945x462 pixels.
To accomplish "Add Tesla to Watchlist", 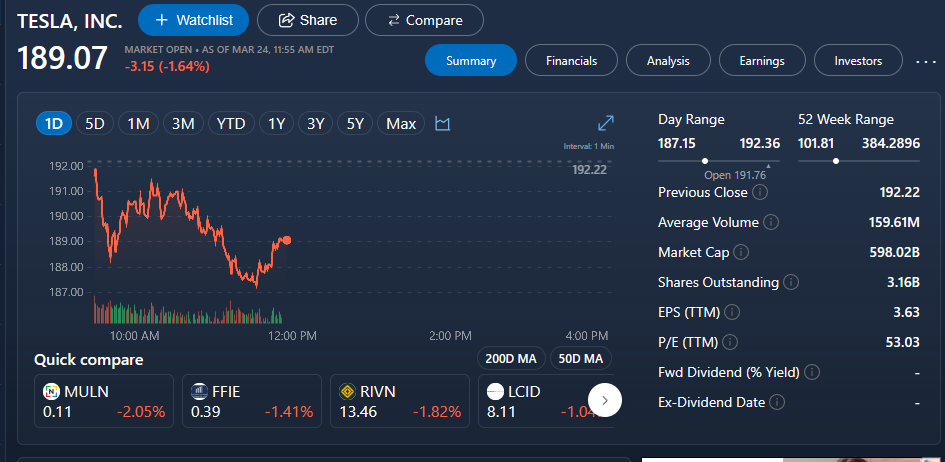I will [194, 20].
